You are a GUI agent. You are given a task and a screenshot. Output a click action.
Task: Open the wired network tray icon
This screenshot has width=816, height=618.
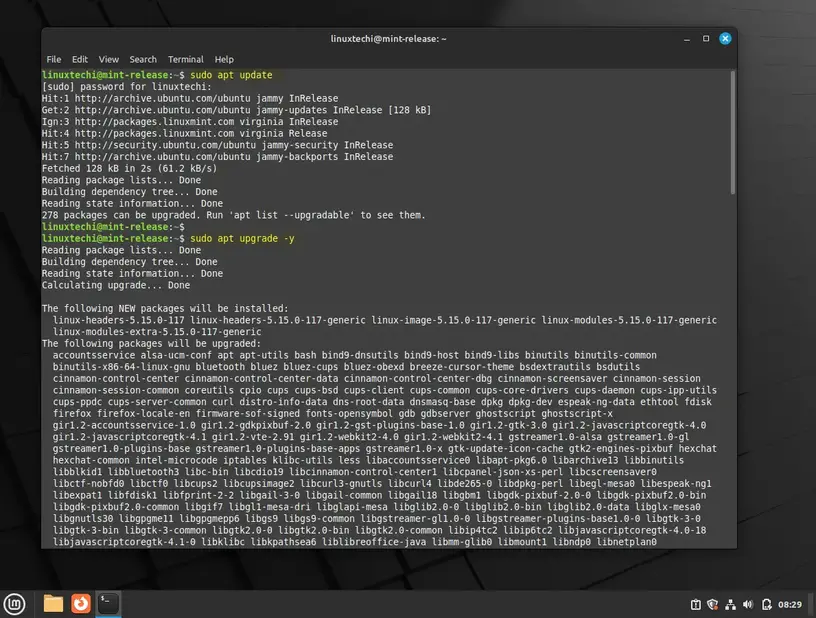730,604
